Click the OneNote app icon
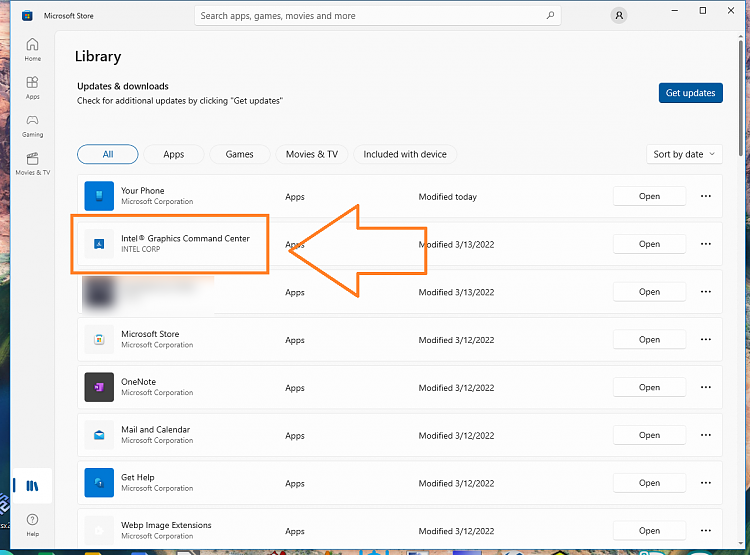Image resolution: width=750 pixels, height=555 pixels. click(x=99, y=388)
